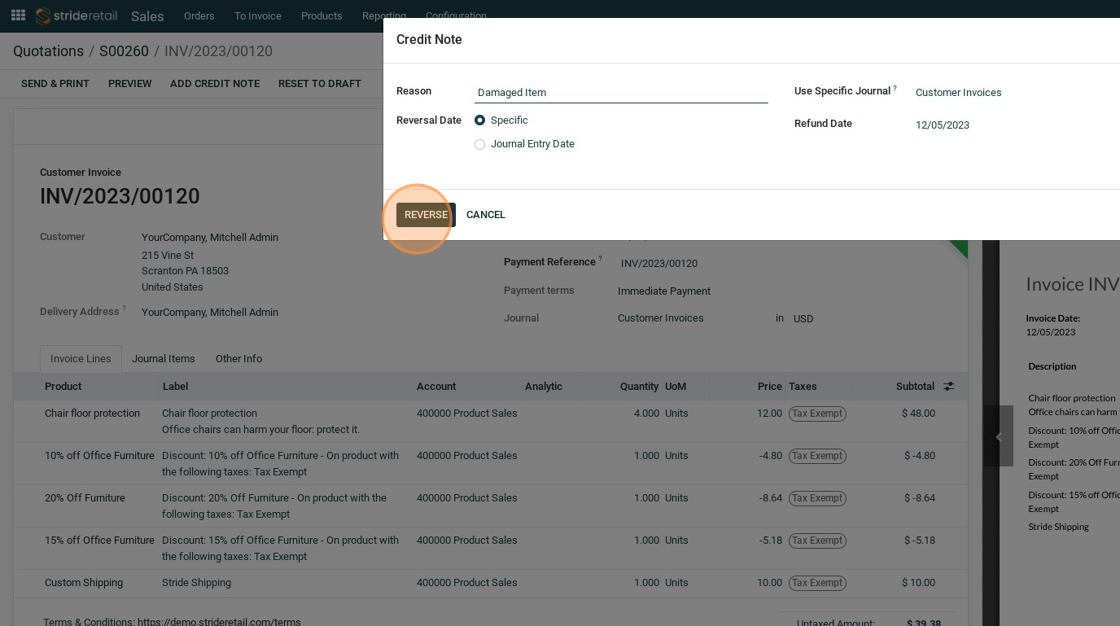Click the Quantity column header
The width and height of the screenshot is (1120, 626).
[x=639, y=386]
